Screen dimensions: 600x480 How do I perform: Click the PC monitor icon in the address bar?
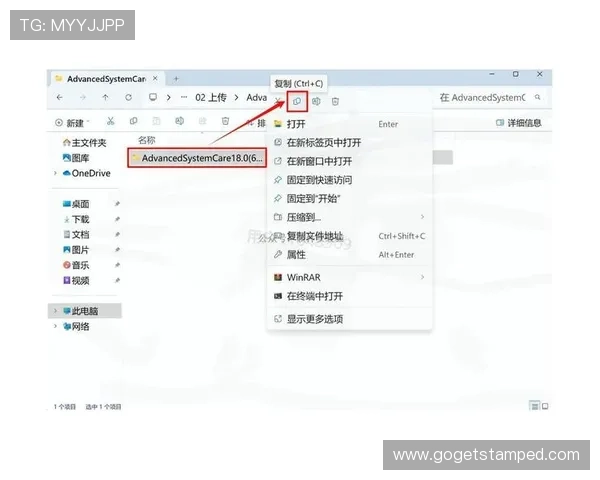(153, 97)
